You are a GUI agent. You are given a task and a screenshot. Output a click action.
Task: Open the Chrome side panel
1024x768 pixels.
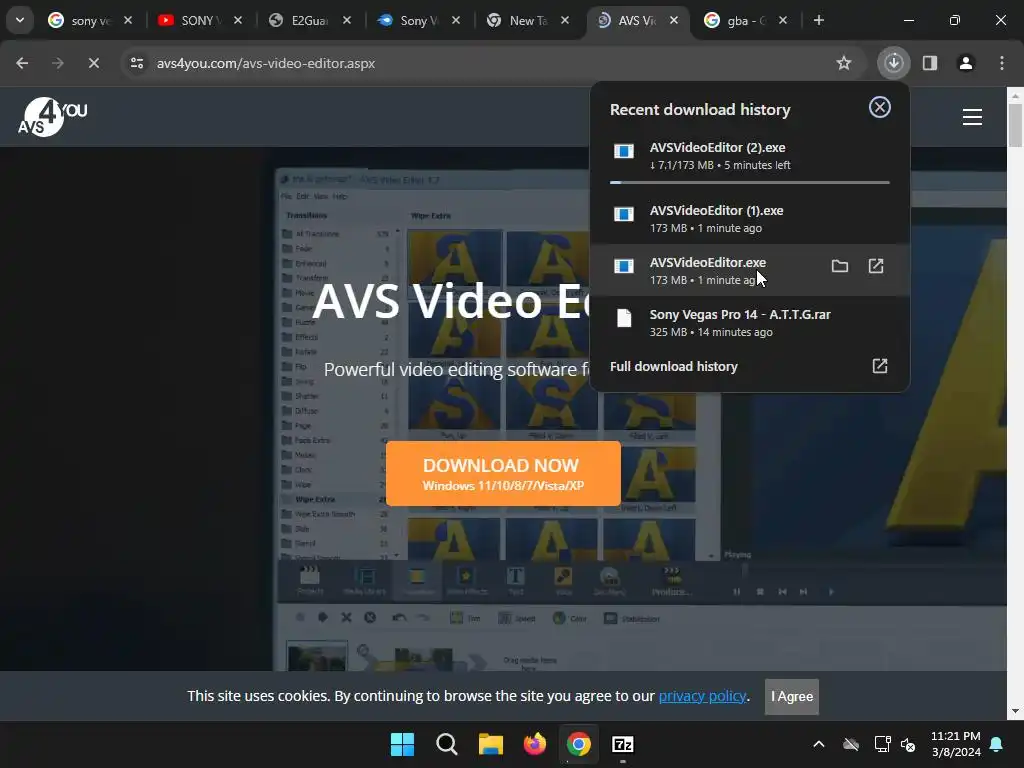tap(930, 63)
